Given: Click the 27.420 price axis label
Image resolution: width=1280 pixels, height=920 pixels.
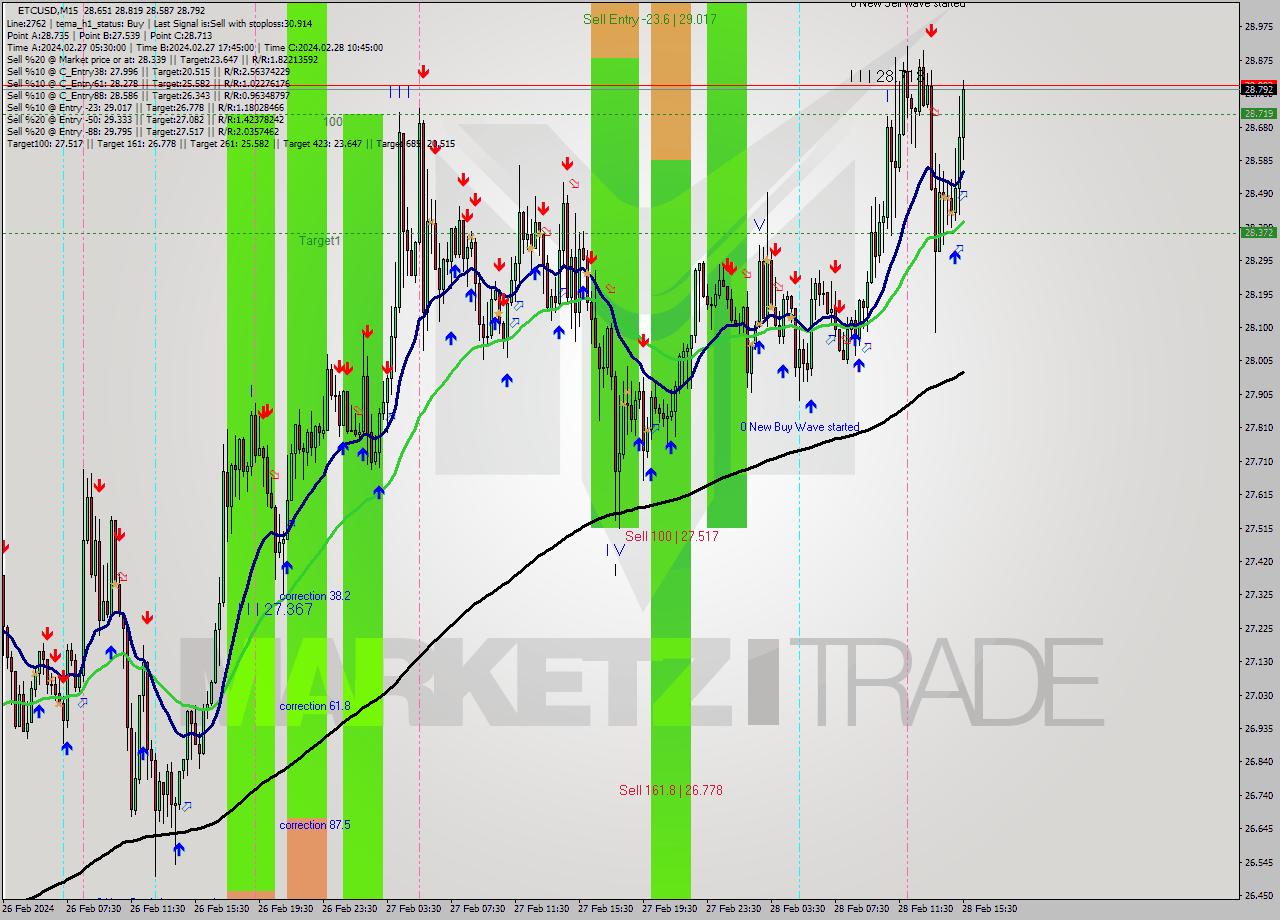Looking at the screenshot, I should [1258, 562].
